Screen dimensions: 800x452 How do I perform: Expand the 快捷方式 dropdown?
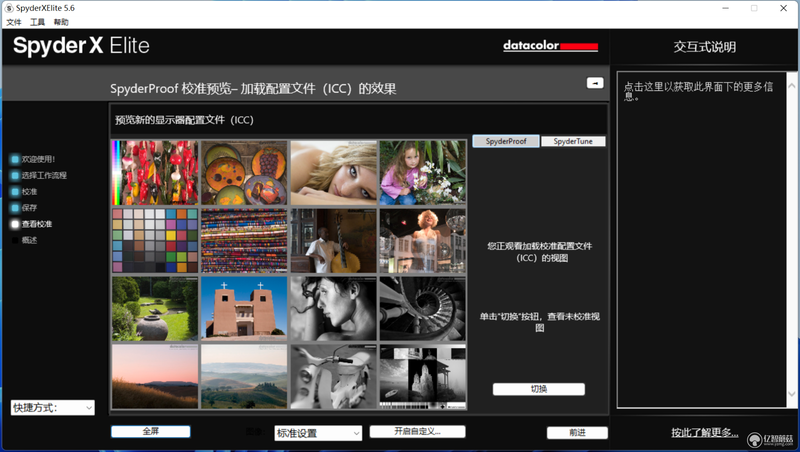click(53, 408)
